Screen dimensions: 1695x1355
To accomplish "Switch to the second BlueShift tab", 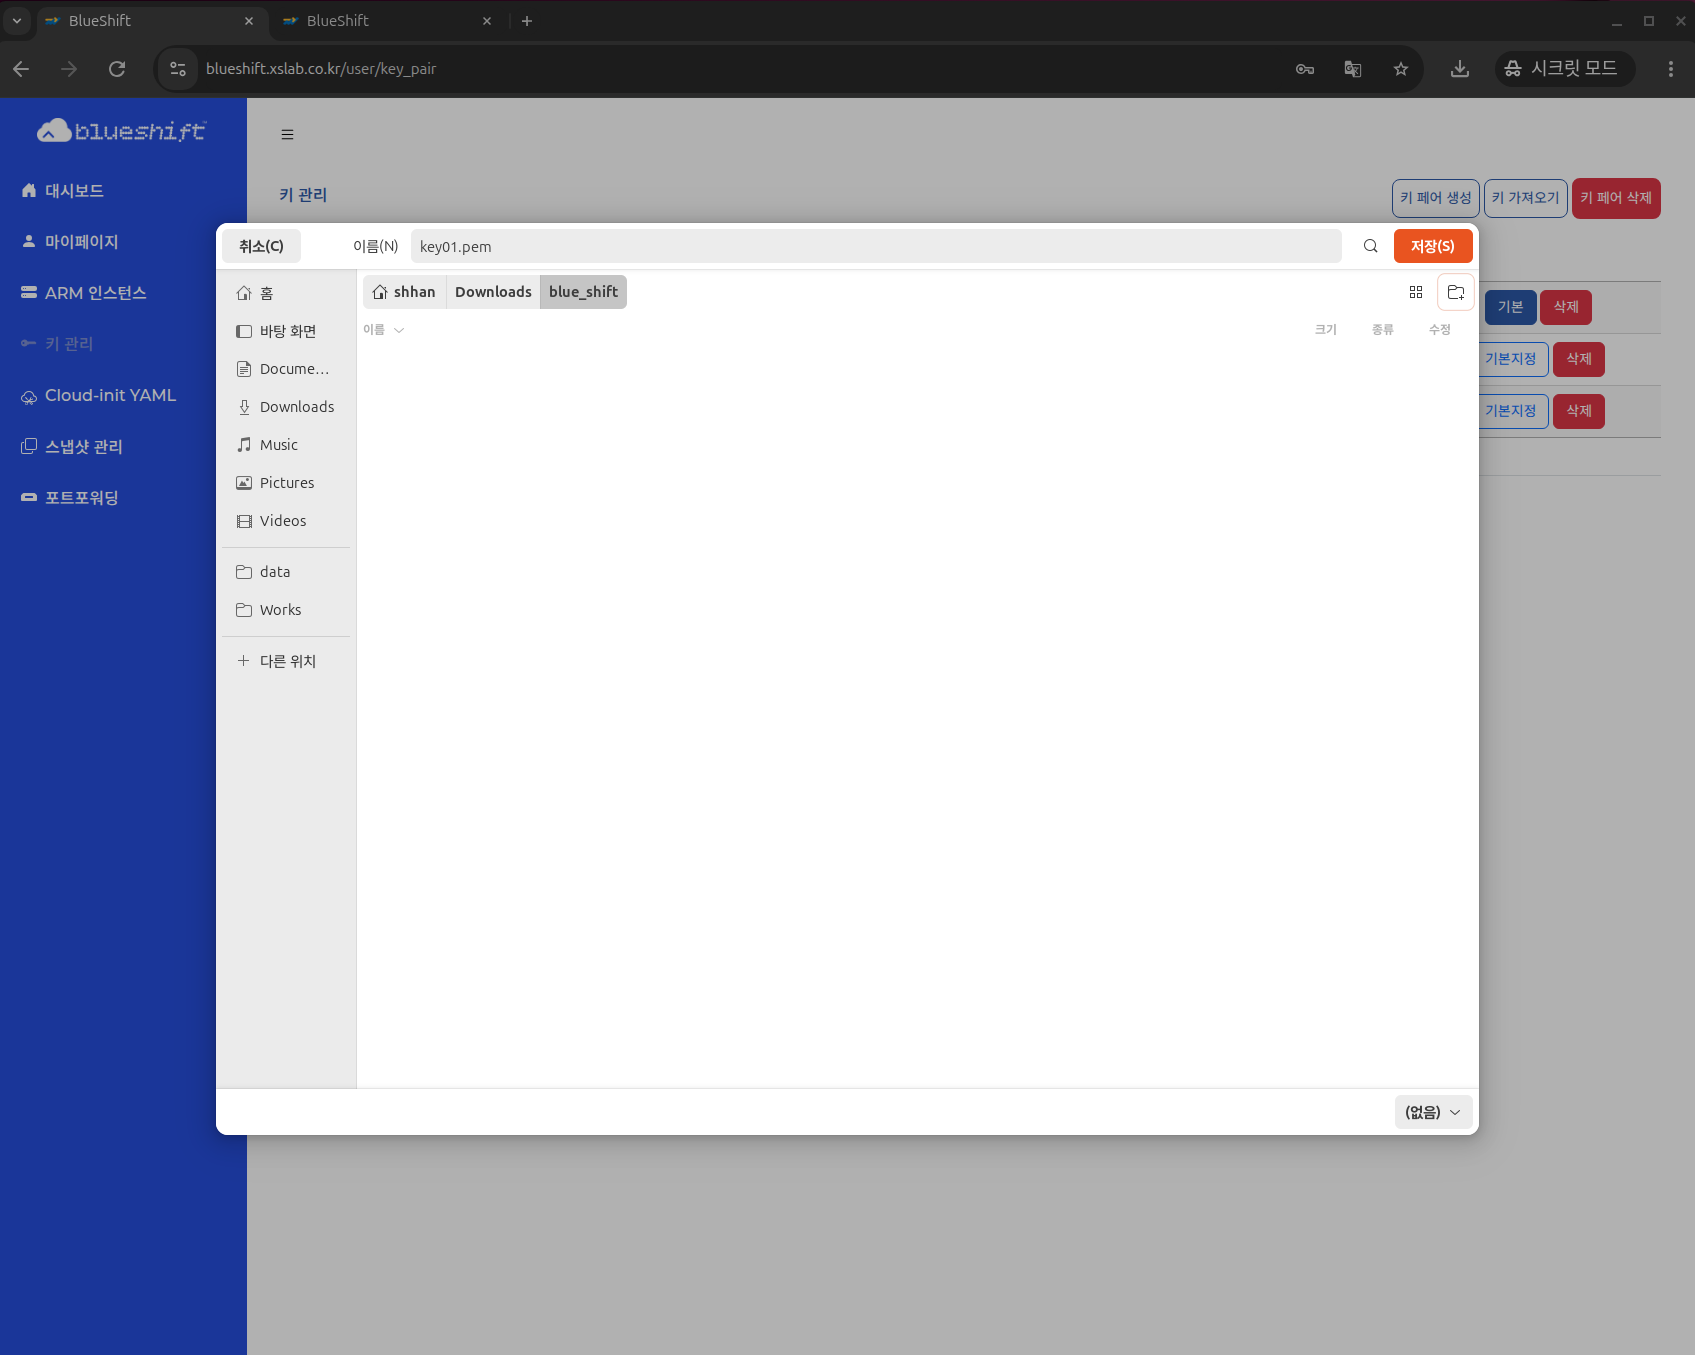I will tap(380, 21).
